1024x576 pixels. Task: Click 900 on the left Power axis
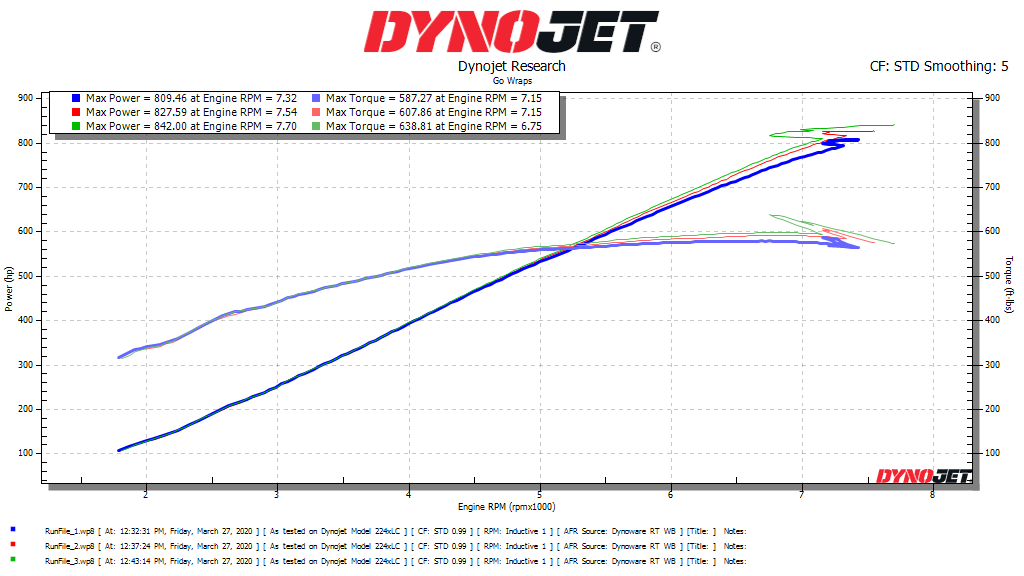[25, 98]
